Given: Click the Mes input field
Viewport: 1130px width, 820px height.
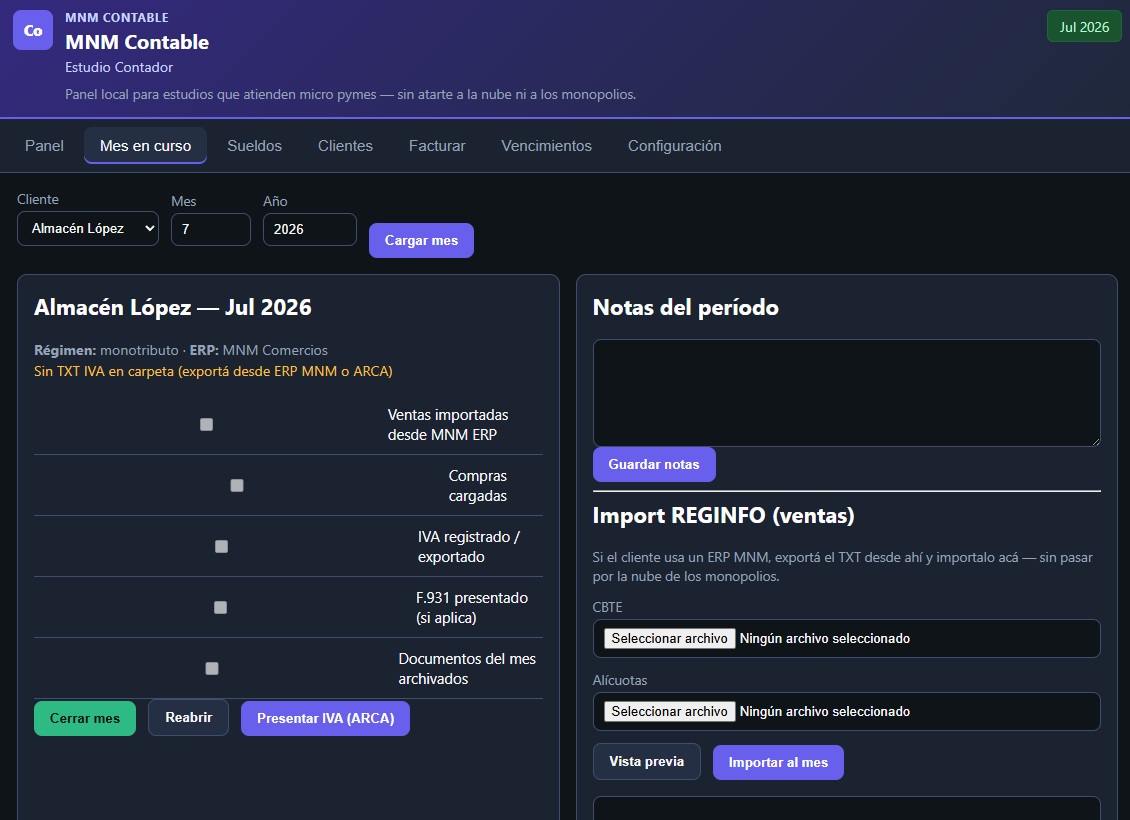Looking at the screenshot, I should pos(210,229).
